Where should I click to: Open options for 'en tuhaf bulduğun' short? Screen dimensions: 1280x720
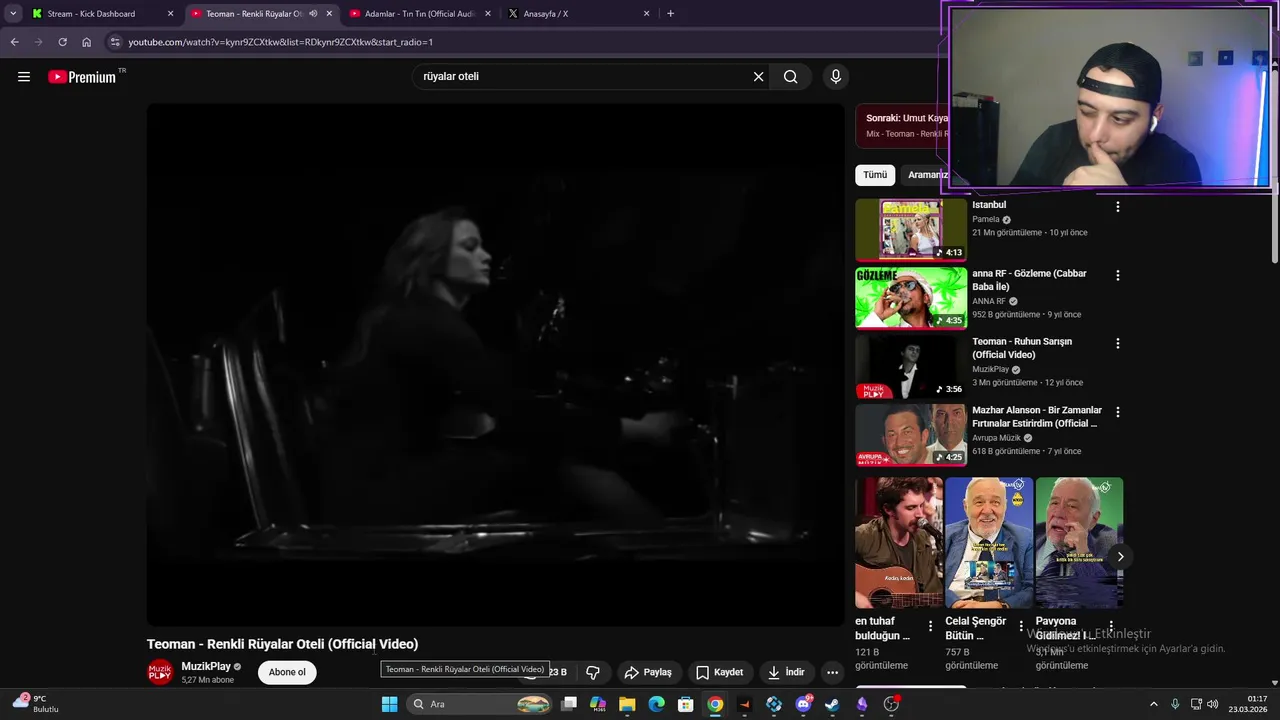tap(930, 627)
